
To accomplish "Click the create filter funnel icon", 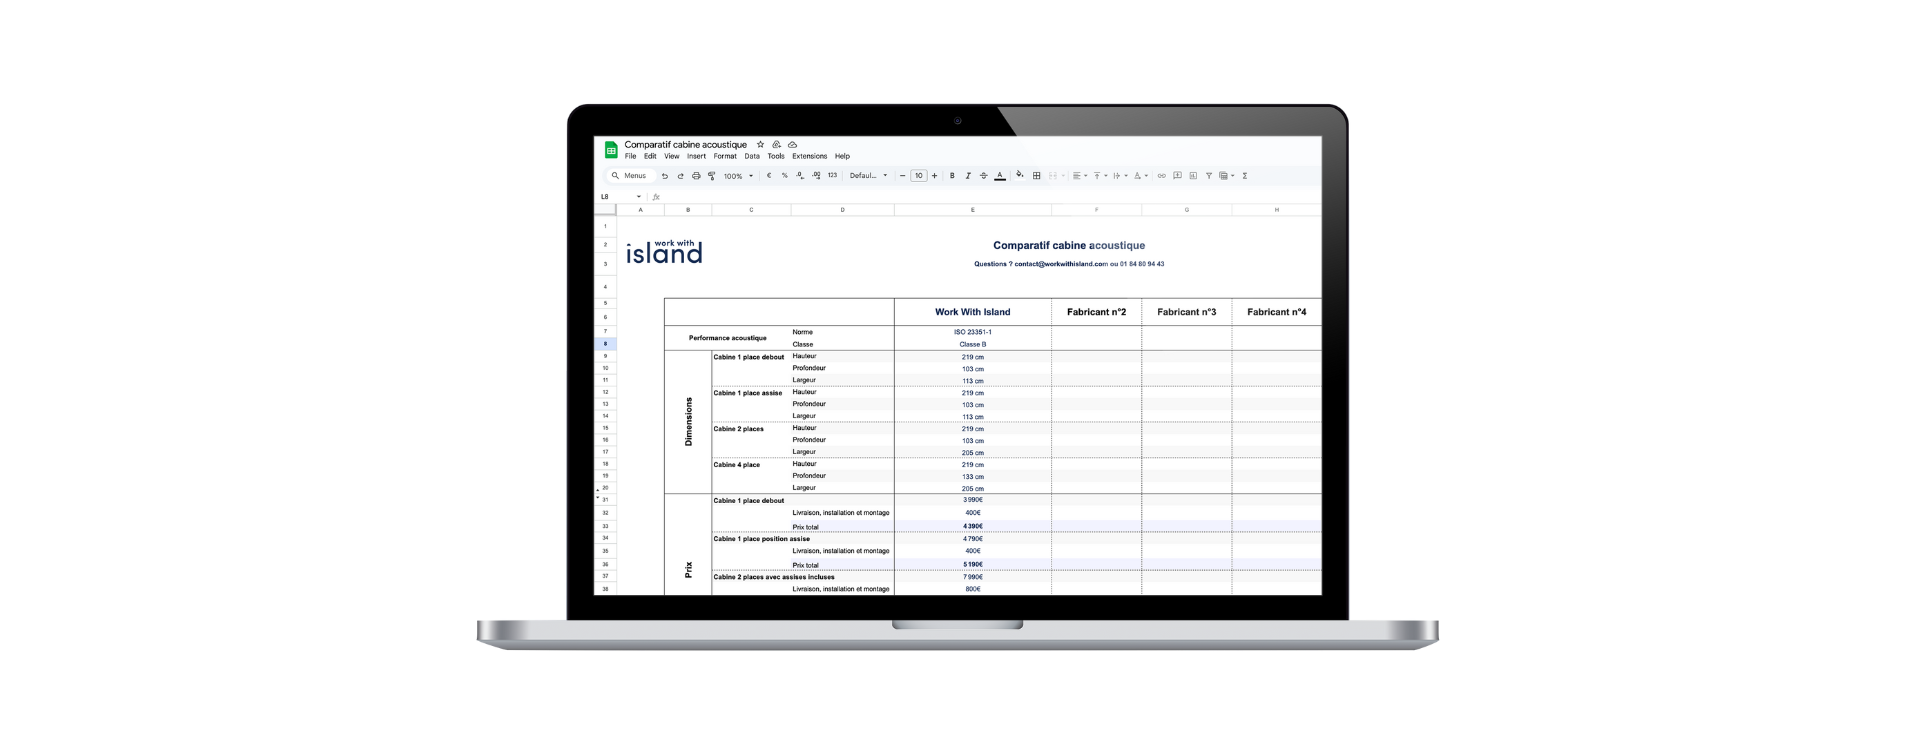I will [1209, 176].
